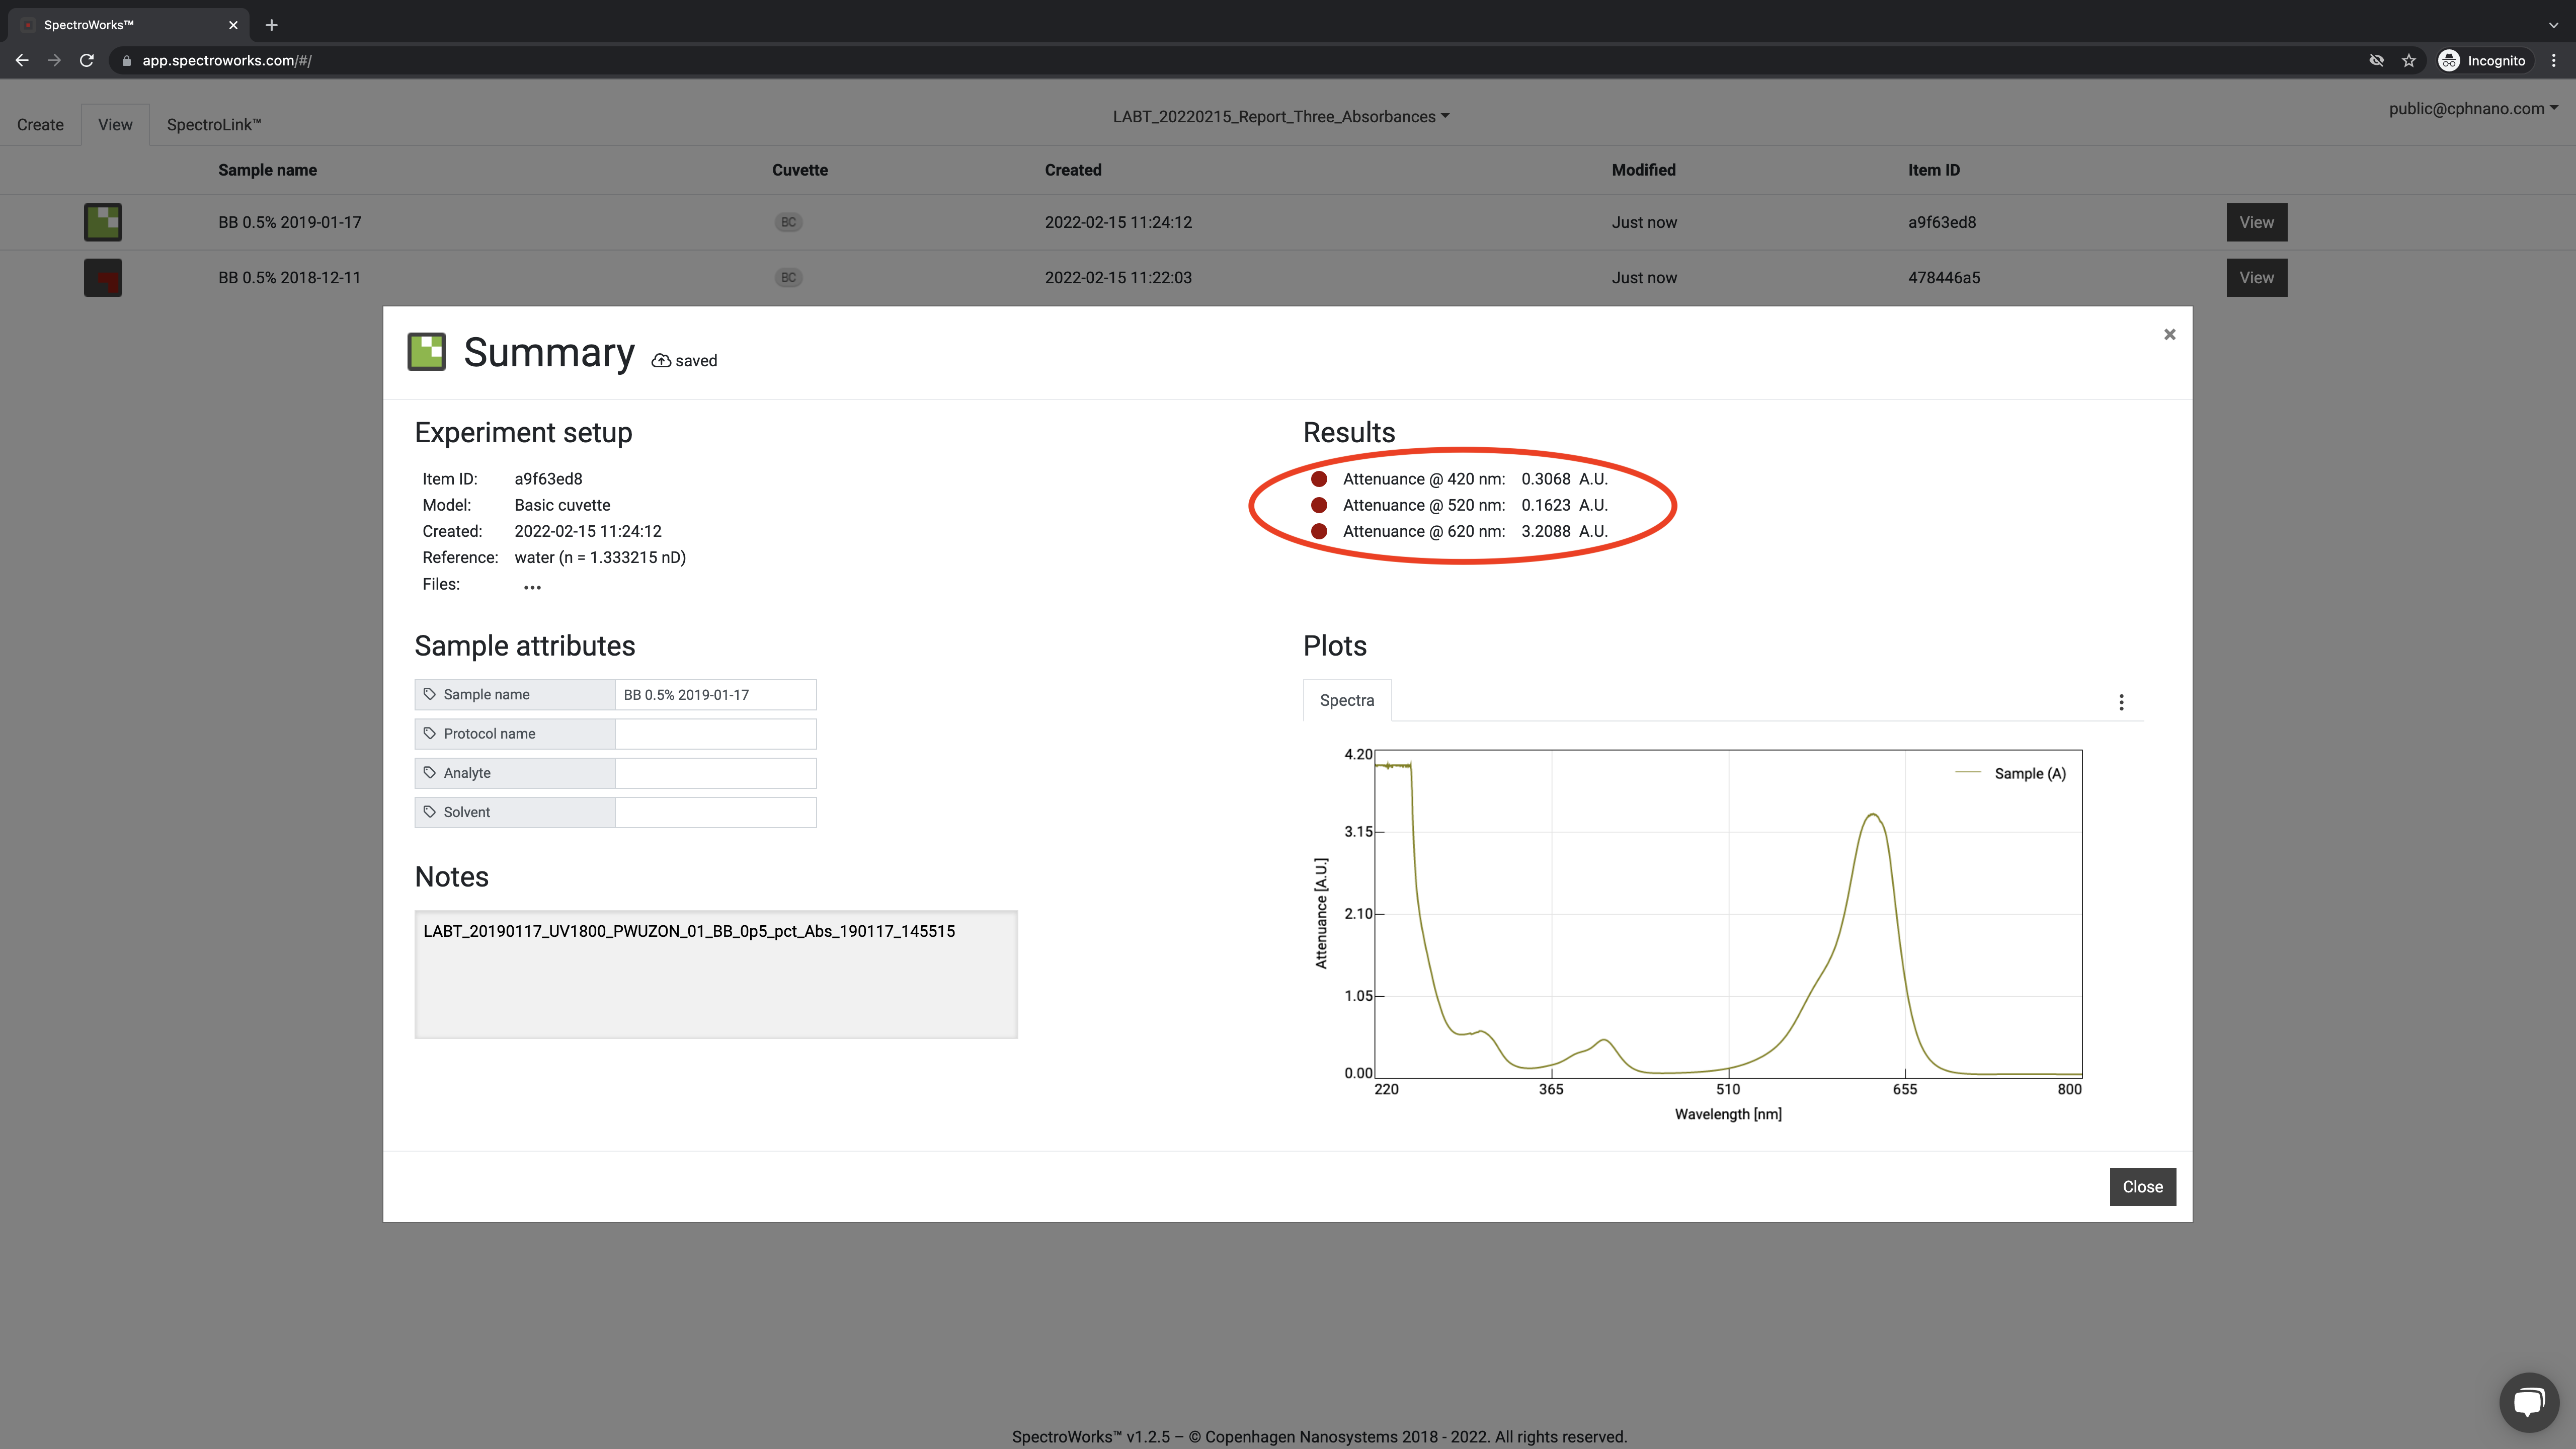2576x1449 pixels.
Task: Open the public@cphnano.com account dropdown
Action: tap(2473, 109)
